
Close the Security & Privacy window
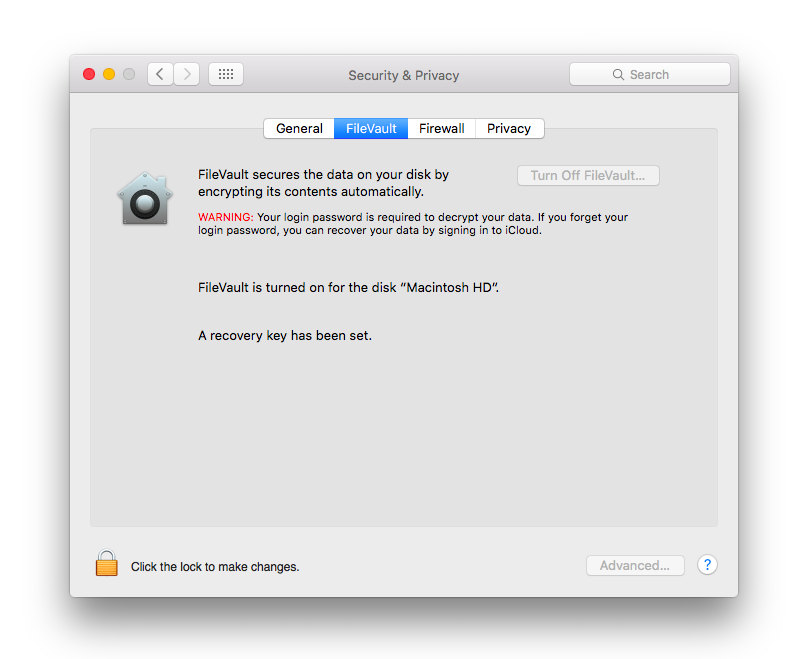pyautogui.click(x=89, y=74)
